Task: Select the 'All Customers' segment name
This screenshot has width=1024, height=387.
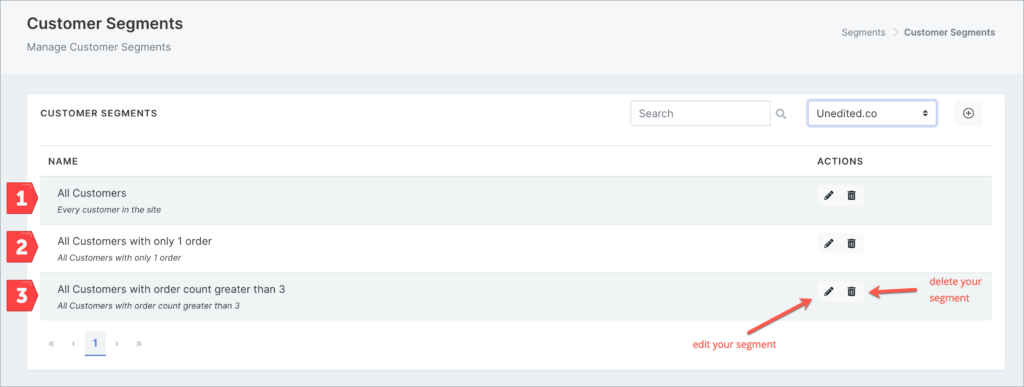Action: click(x=92, y=193)
